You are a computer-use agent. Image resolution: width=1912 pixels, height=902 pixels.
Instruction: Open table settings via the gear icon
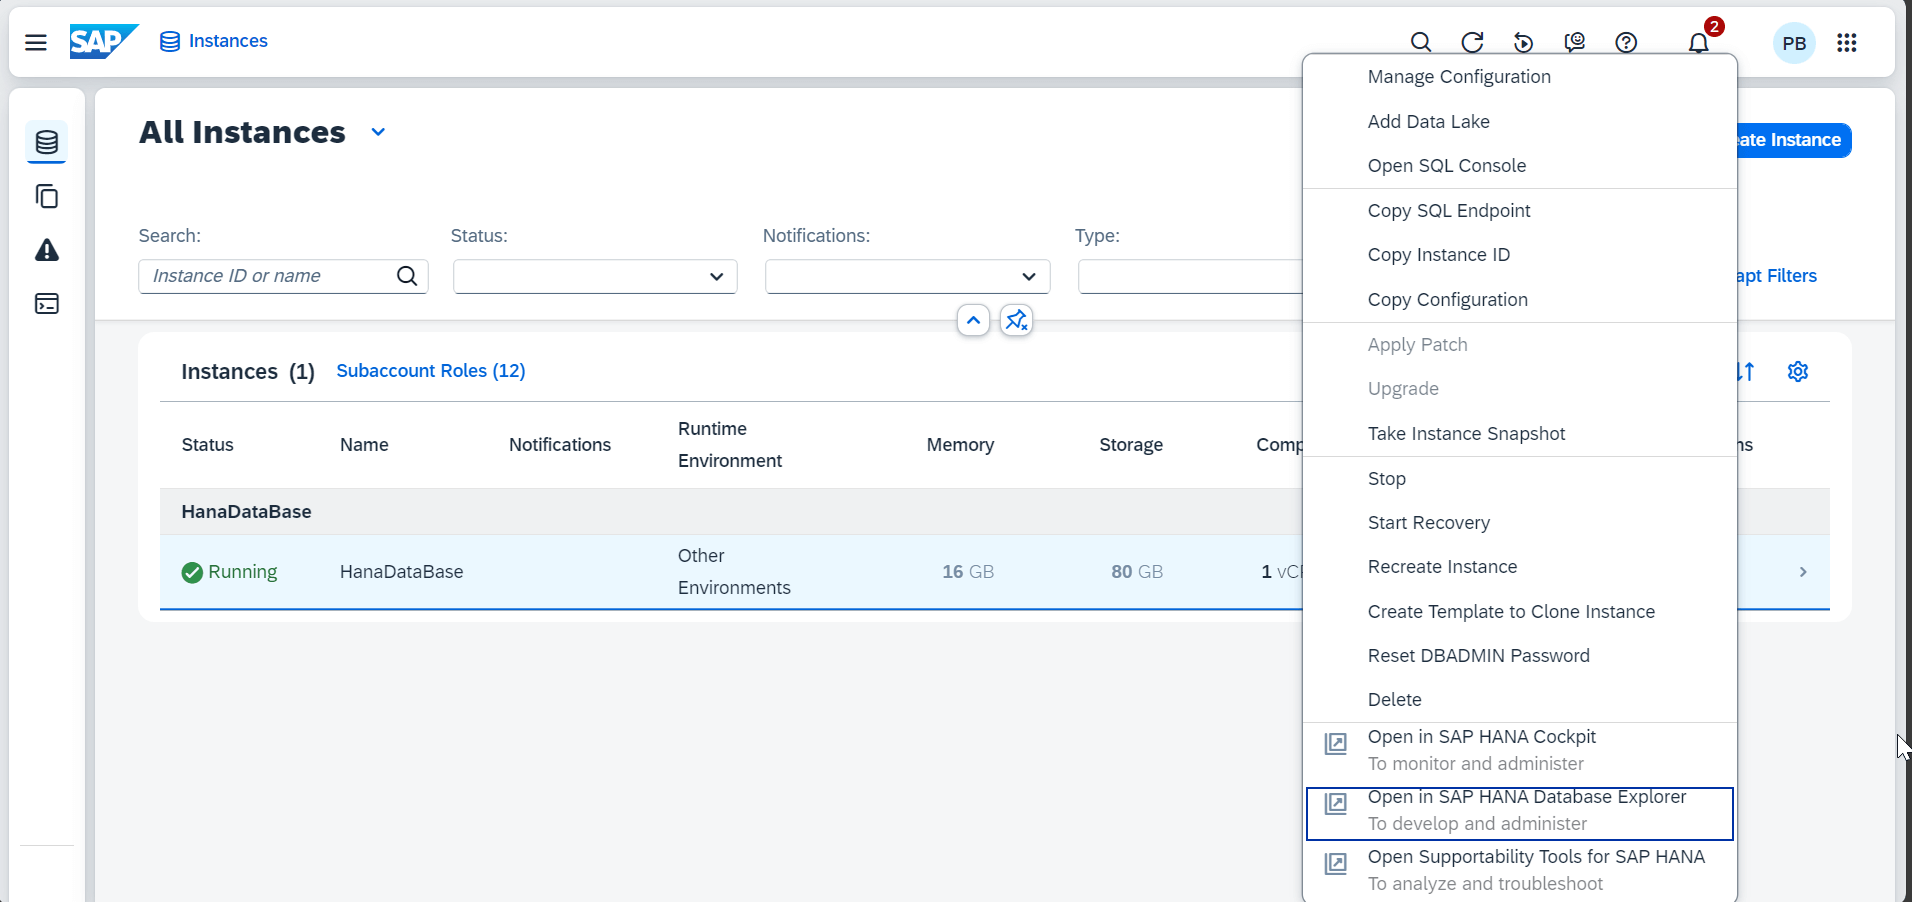point(1797,371)
